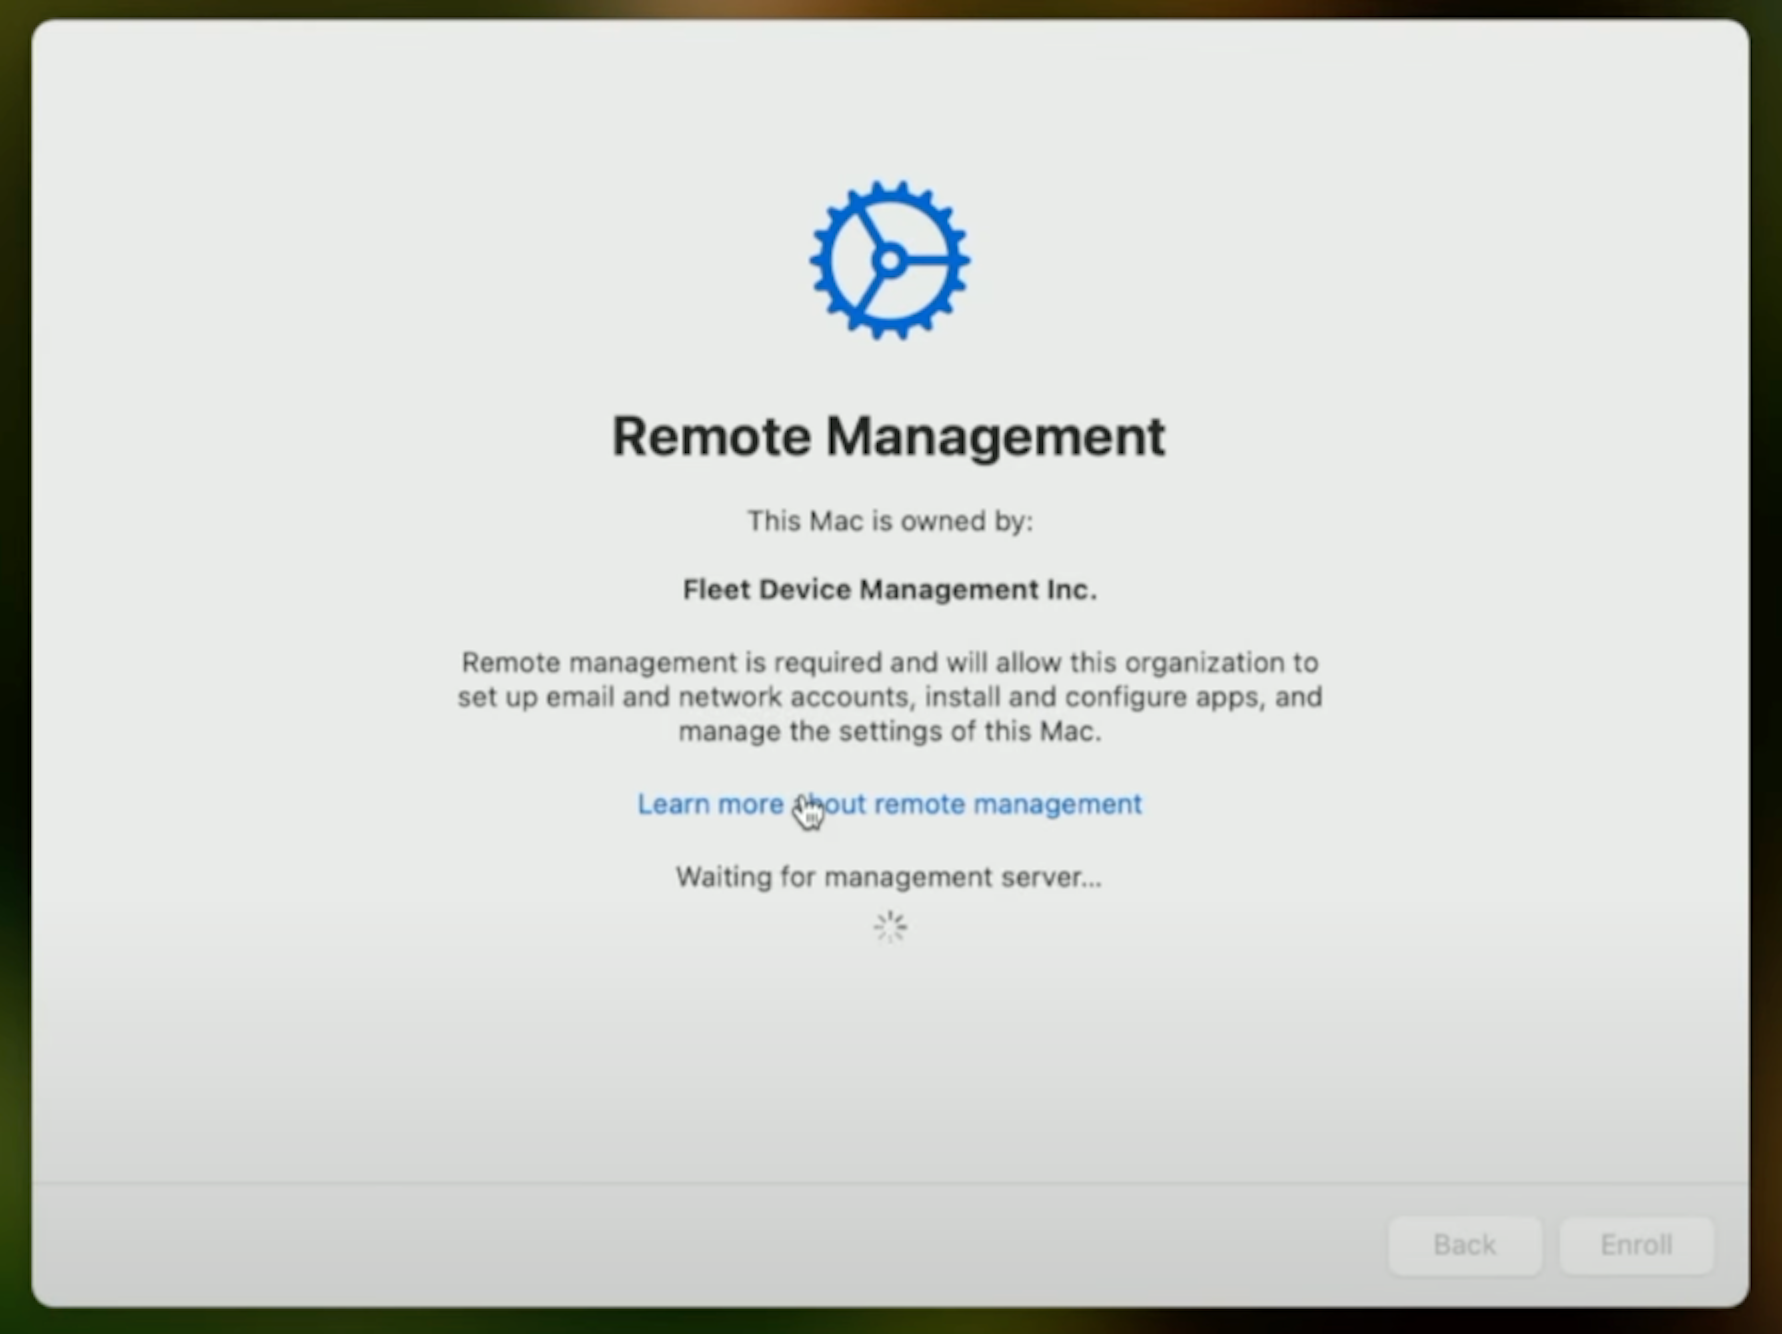Click the Remote Management heading
The height and width of the screenshot is (1334, 1782).
pyautogui.click(x=889, y=436)
